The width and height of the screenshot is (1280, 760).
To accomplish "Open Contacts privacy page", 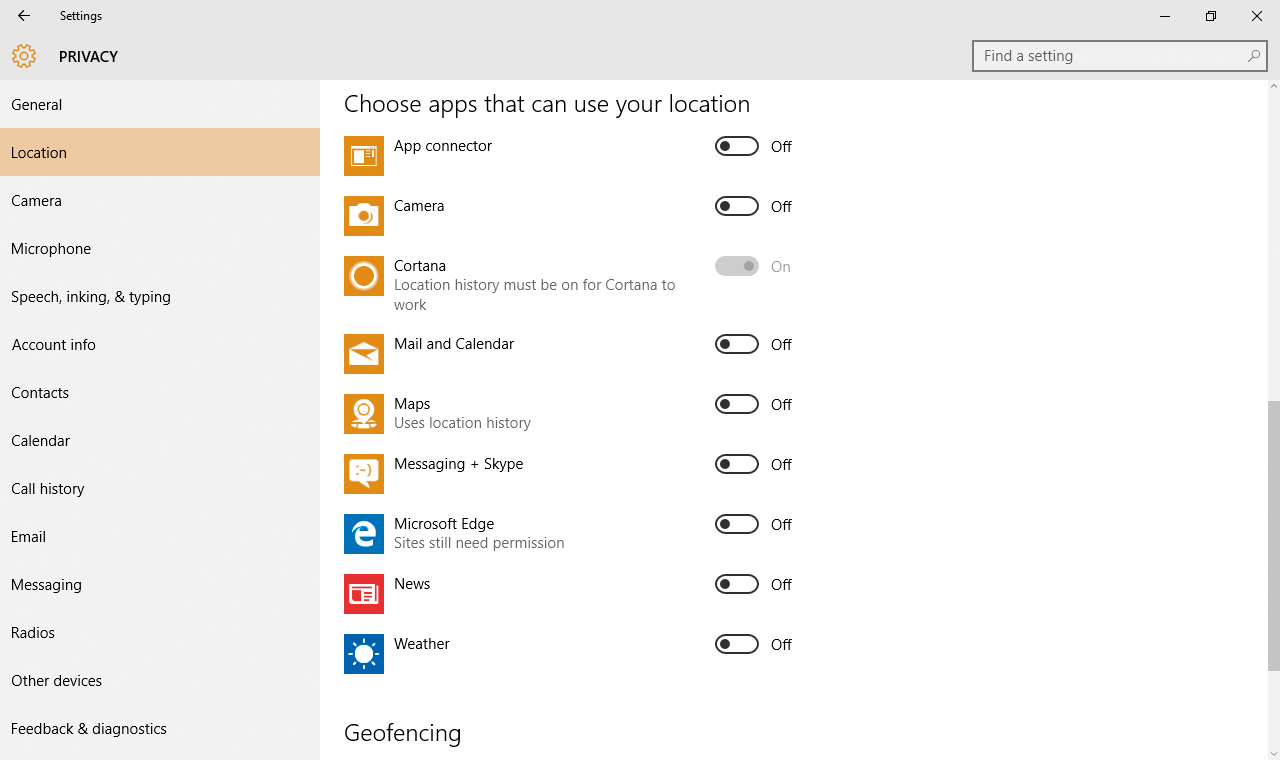I will [160, 392].
